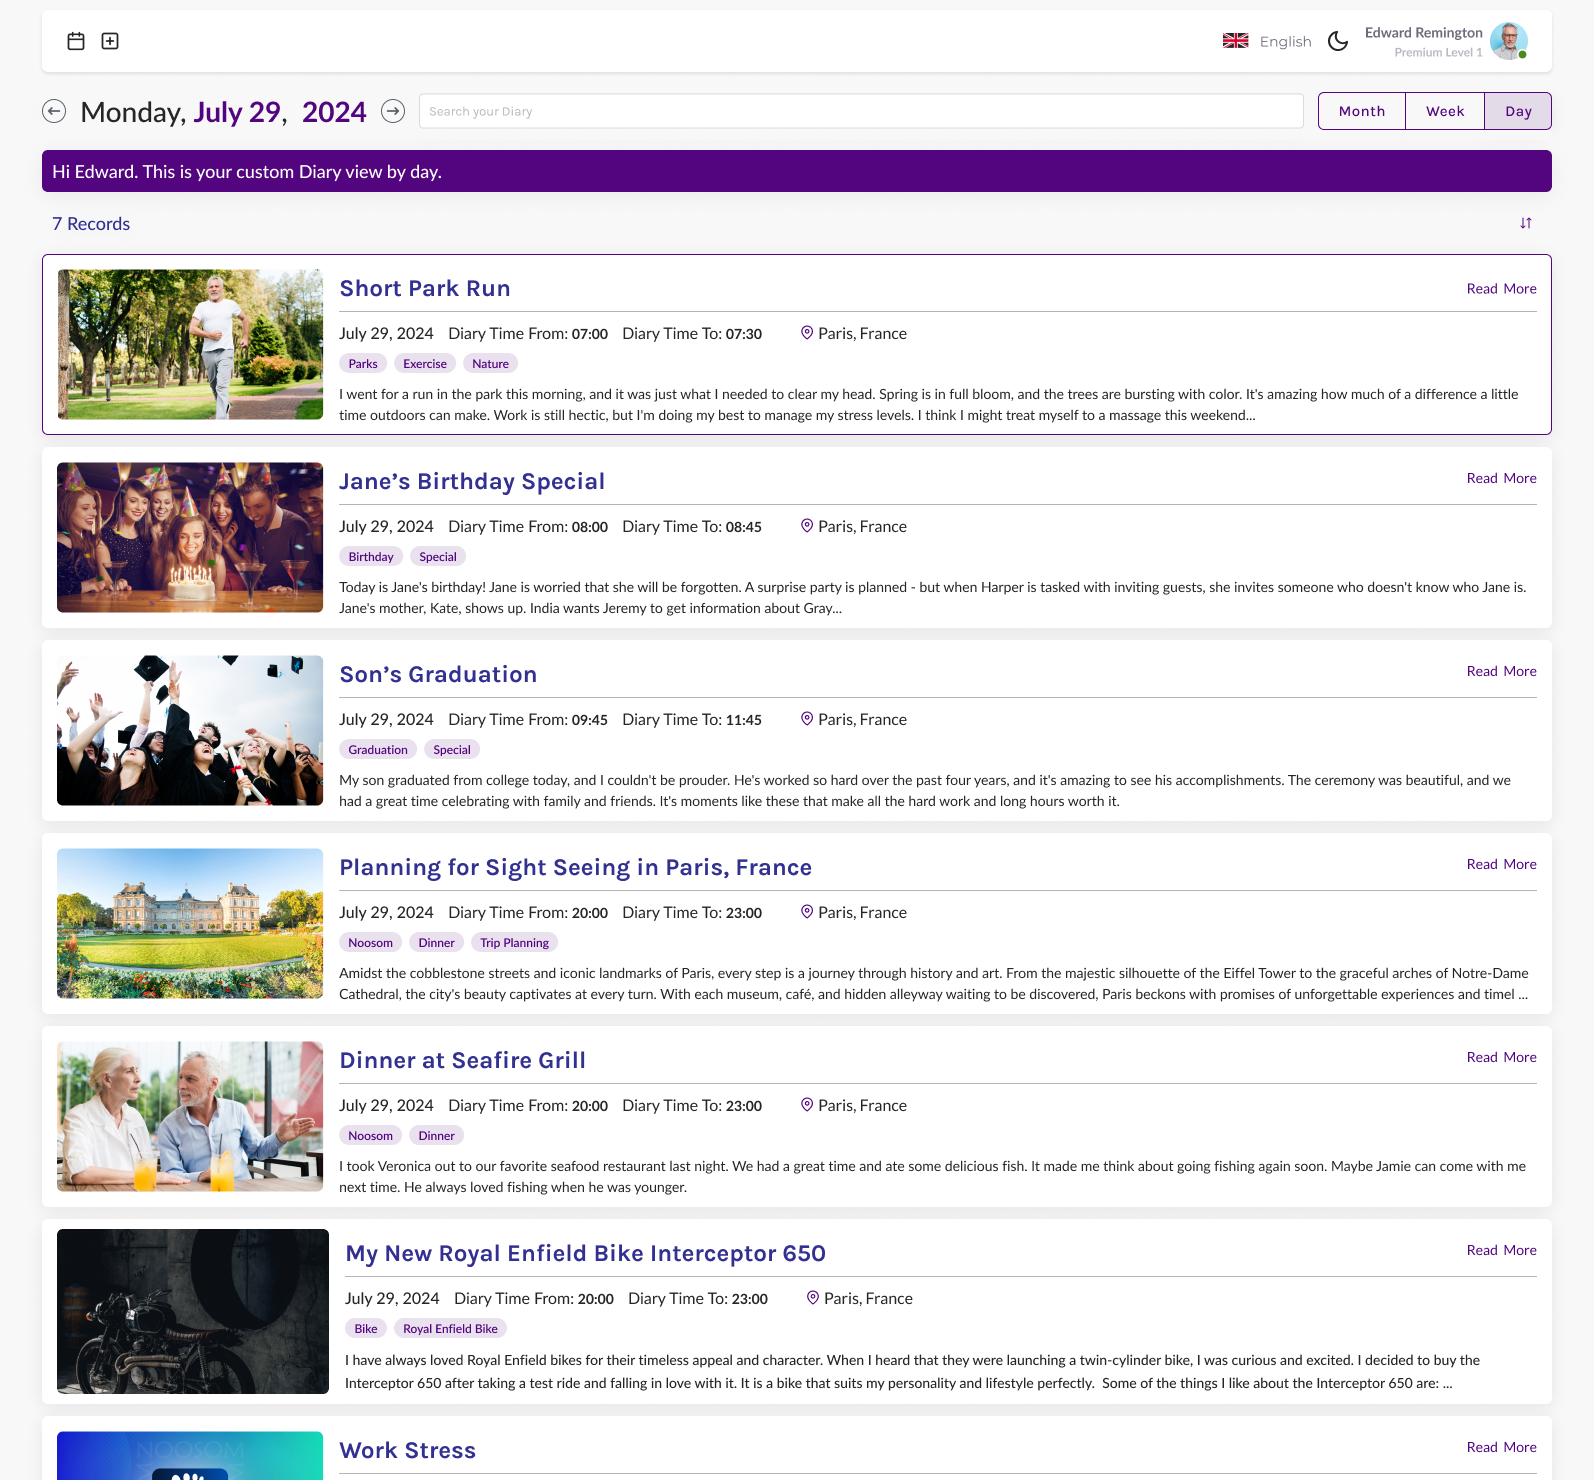This screenshot has height=1480, width=1594.
Task: Open the Son's Graduation entry title
Action: click(438, 674)
